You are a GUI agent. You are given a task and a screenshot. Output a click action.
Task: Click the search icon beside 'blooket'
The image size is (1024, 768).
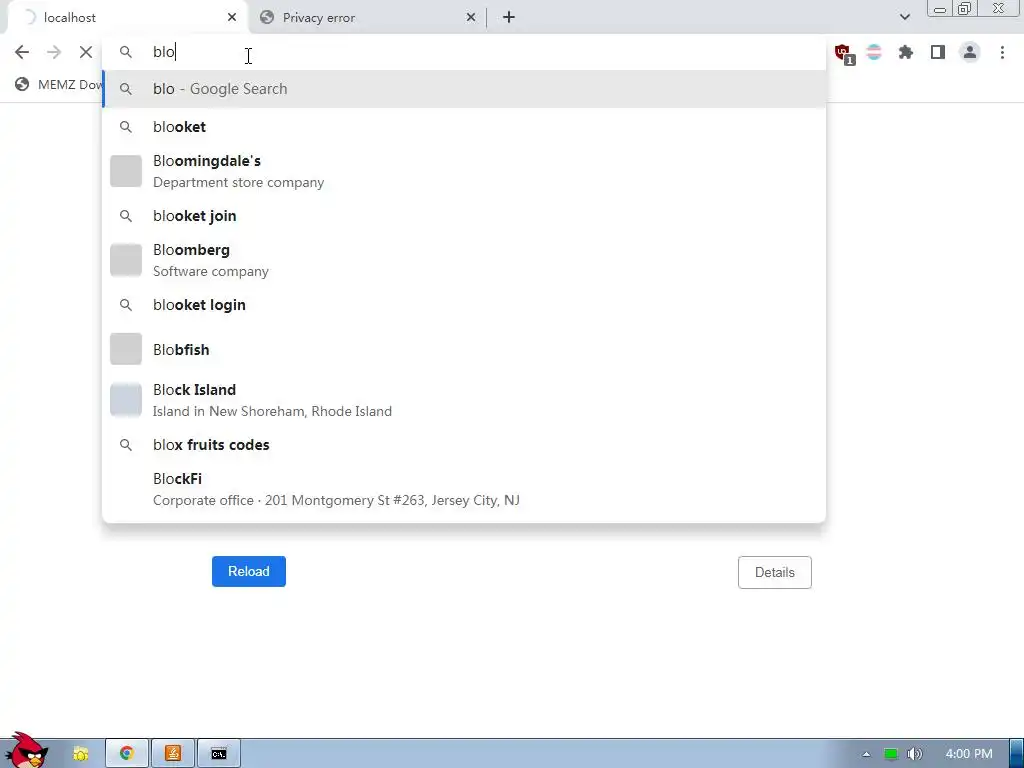click(x=126, y=127)
